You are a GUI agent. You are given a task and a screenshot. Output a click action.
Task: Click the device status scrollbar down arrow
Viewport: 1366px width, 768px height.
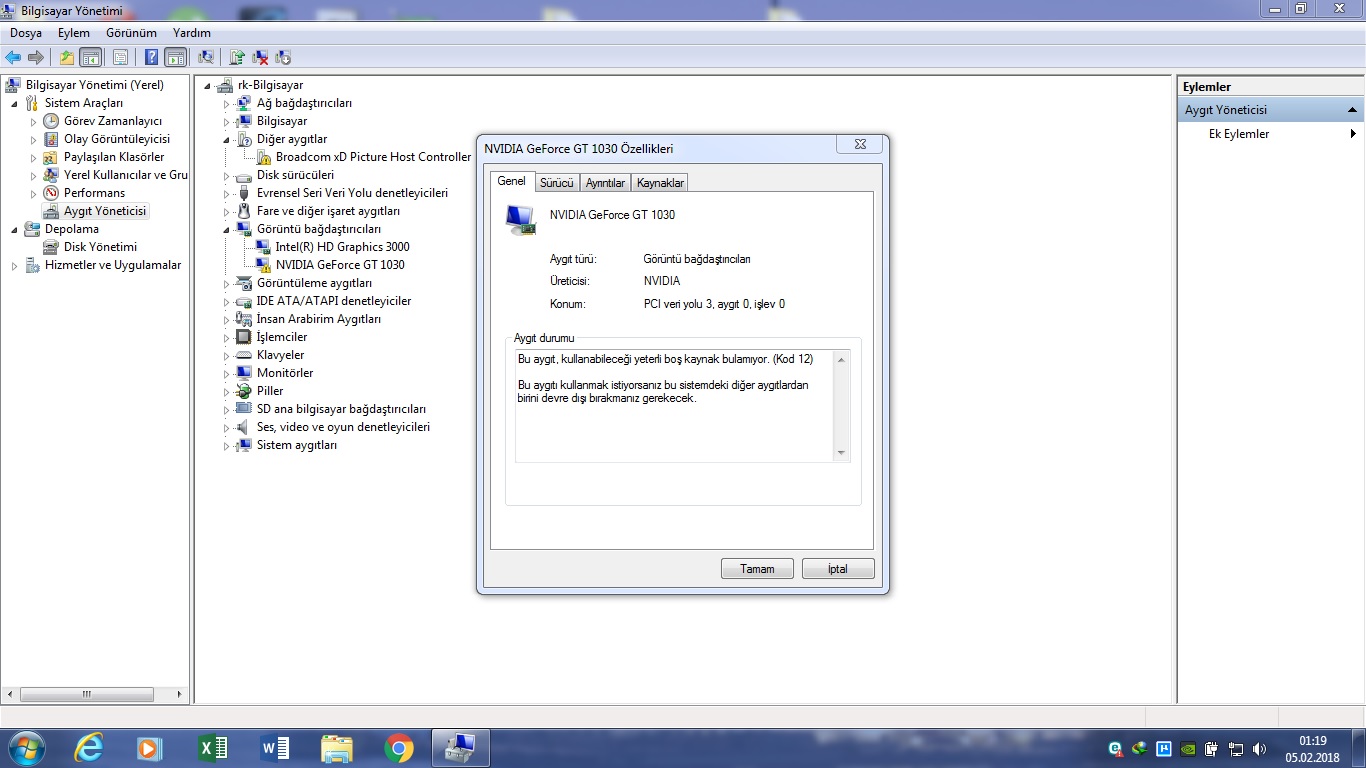click(x=841, y=453)
